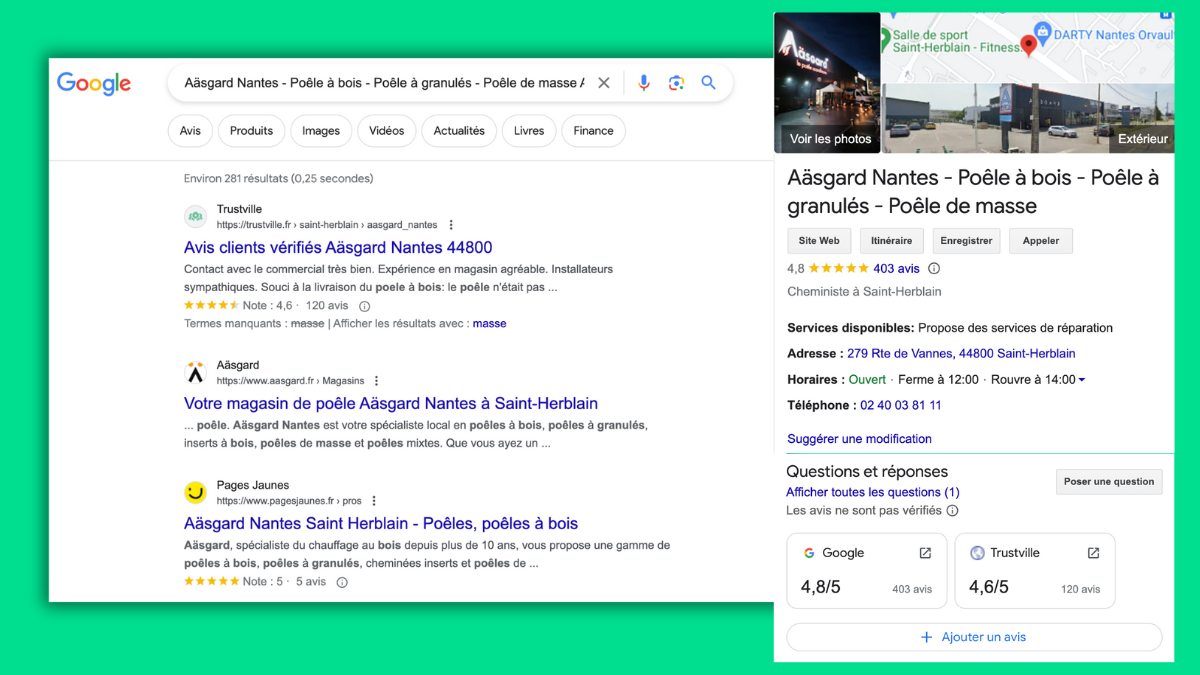Click the Appeler button
Viewport: 1200px width, 675px height.
coord(1041,241)
